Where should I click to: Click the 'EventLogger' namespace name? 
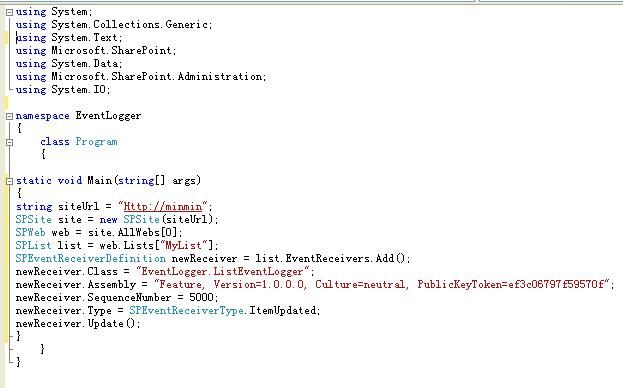108,116
